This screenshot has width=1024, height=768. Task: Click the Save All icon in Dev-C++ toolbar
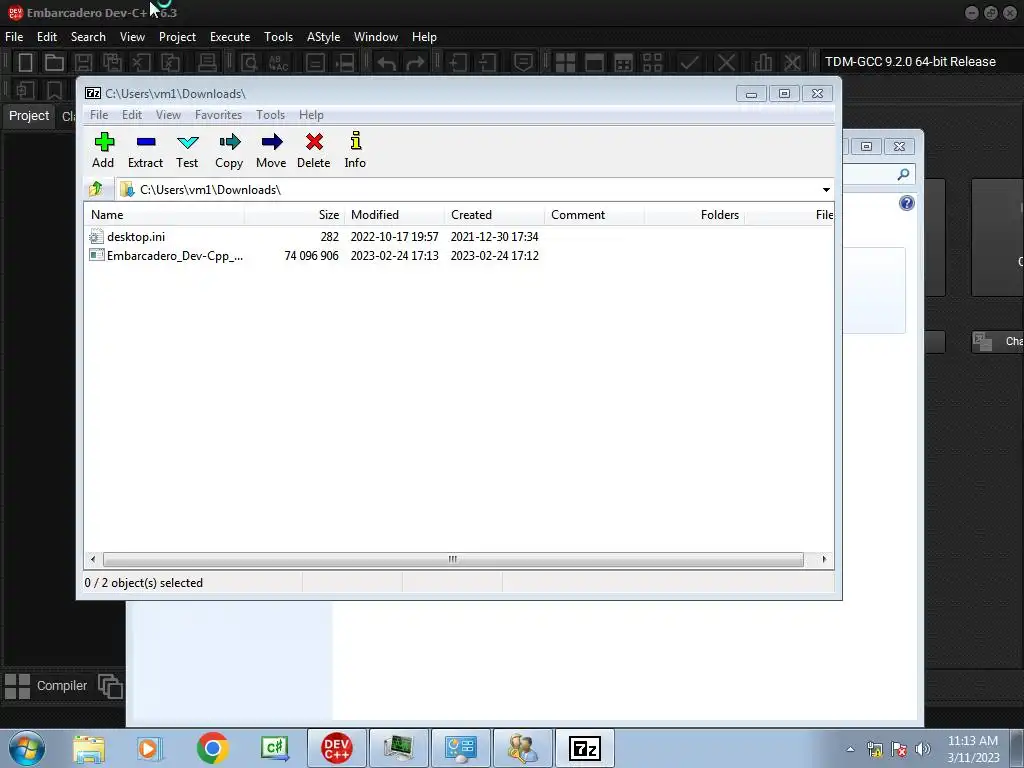[112, 63]
